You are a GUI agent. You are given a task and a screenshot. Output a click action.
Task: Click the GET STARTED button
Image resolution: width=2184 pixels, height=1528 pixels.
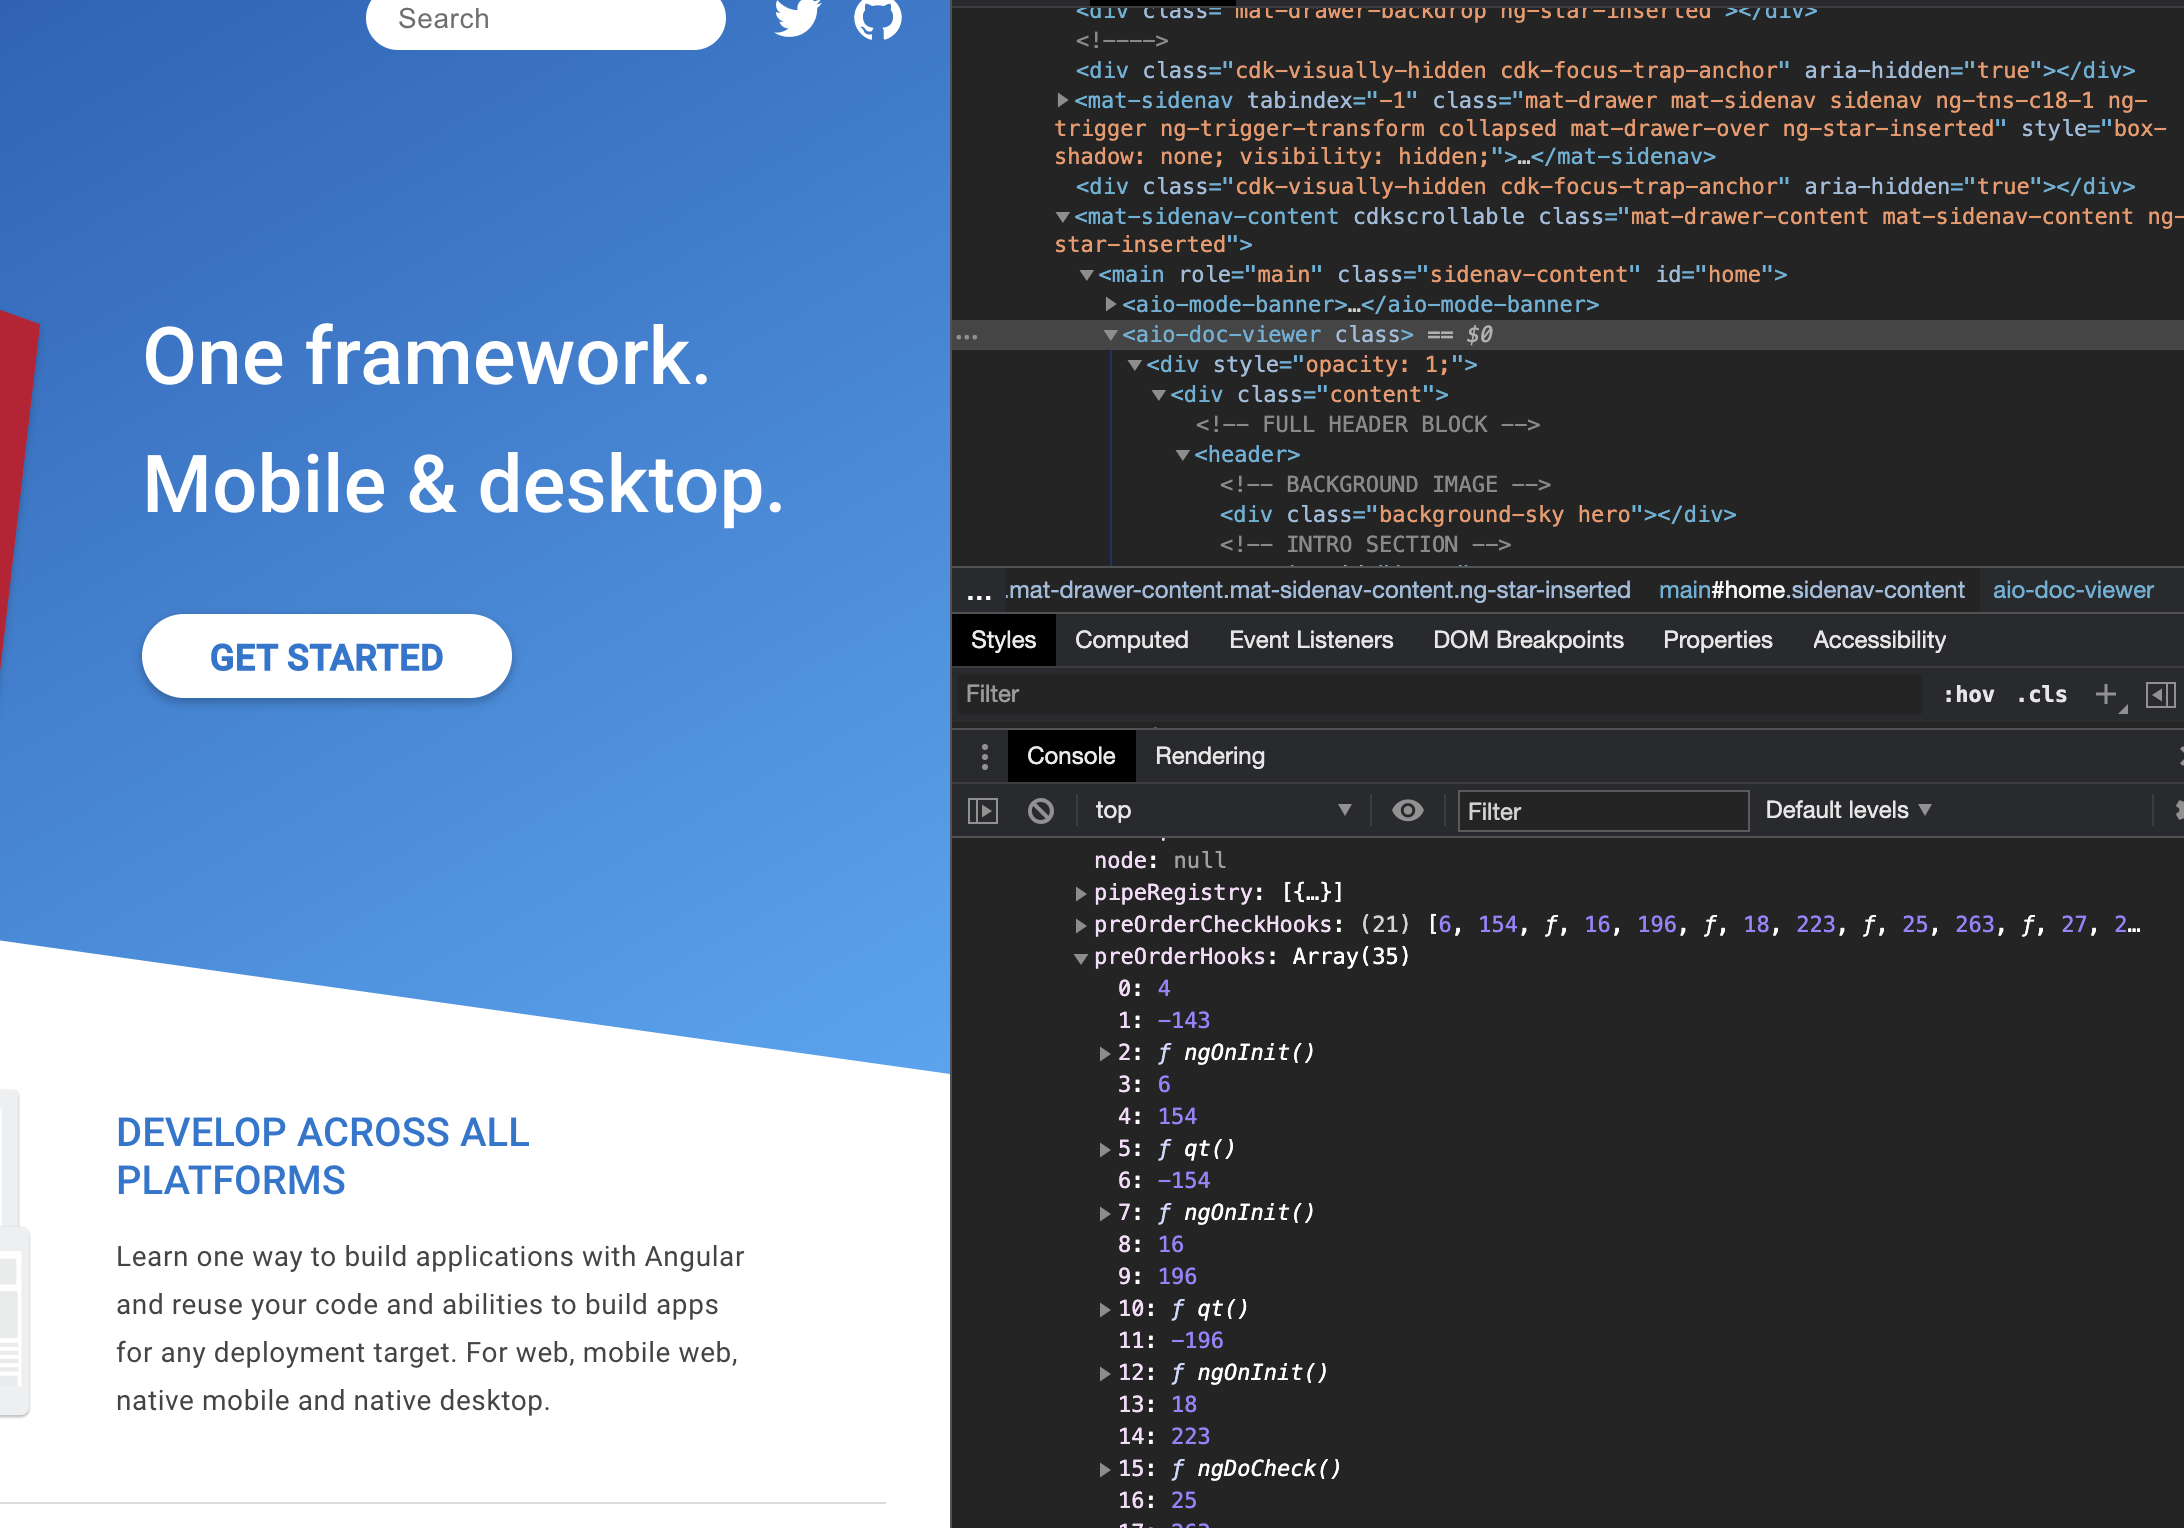[326, 657]
